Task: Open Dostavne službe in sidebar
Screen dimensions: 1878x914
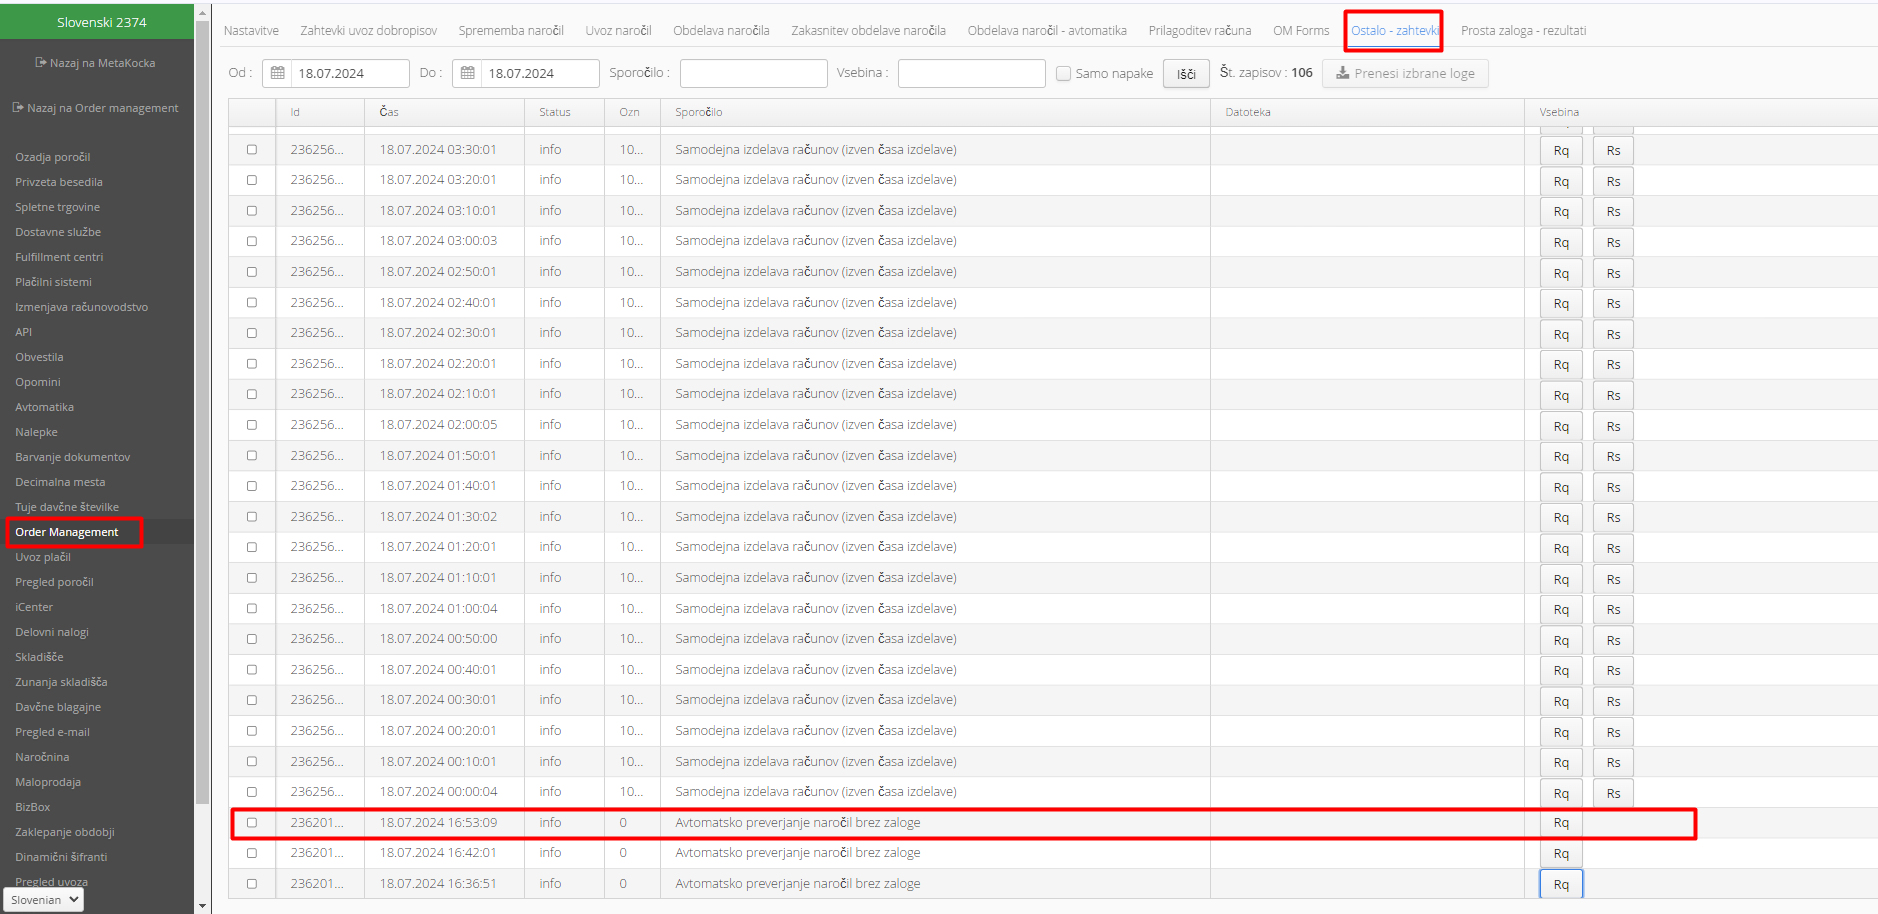Action: (58, 232)
